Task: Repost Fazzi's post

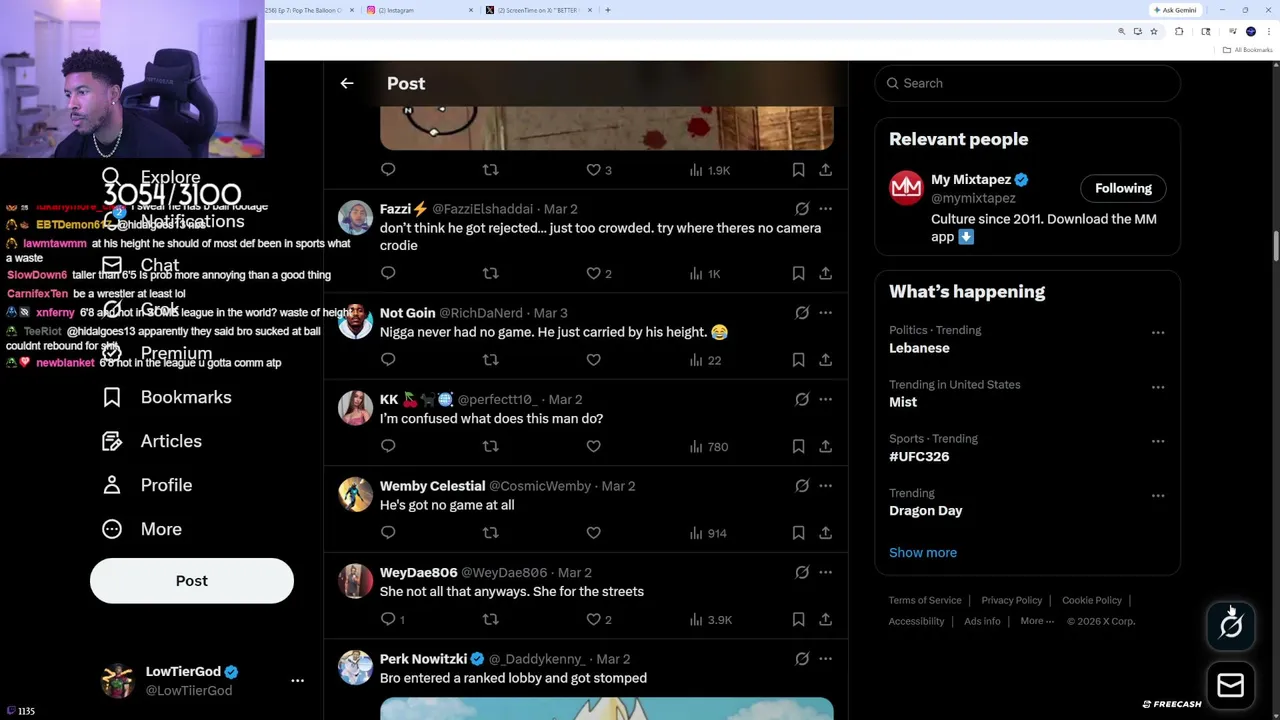Action: point(490,273)
